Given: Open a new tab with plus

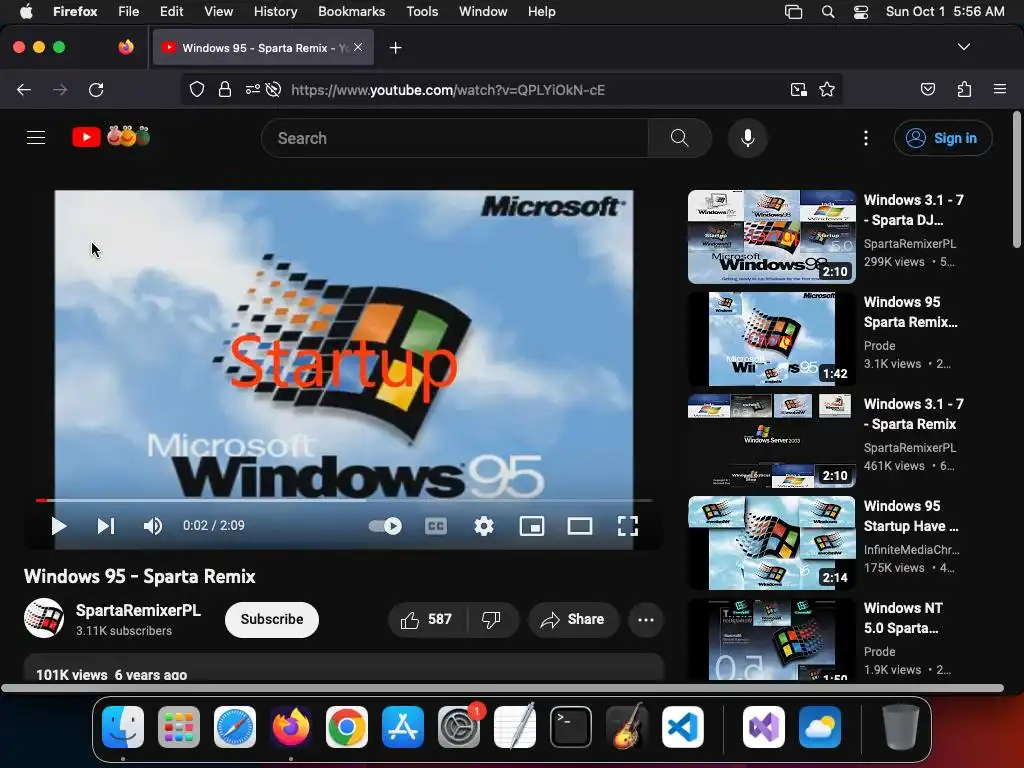Looking at the screenshot, I should point(396,48).
